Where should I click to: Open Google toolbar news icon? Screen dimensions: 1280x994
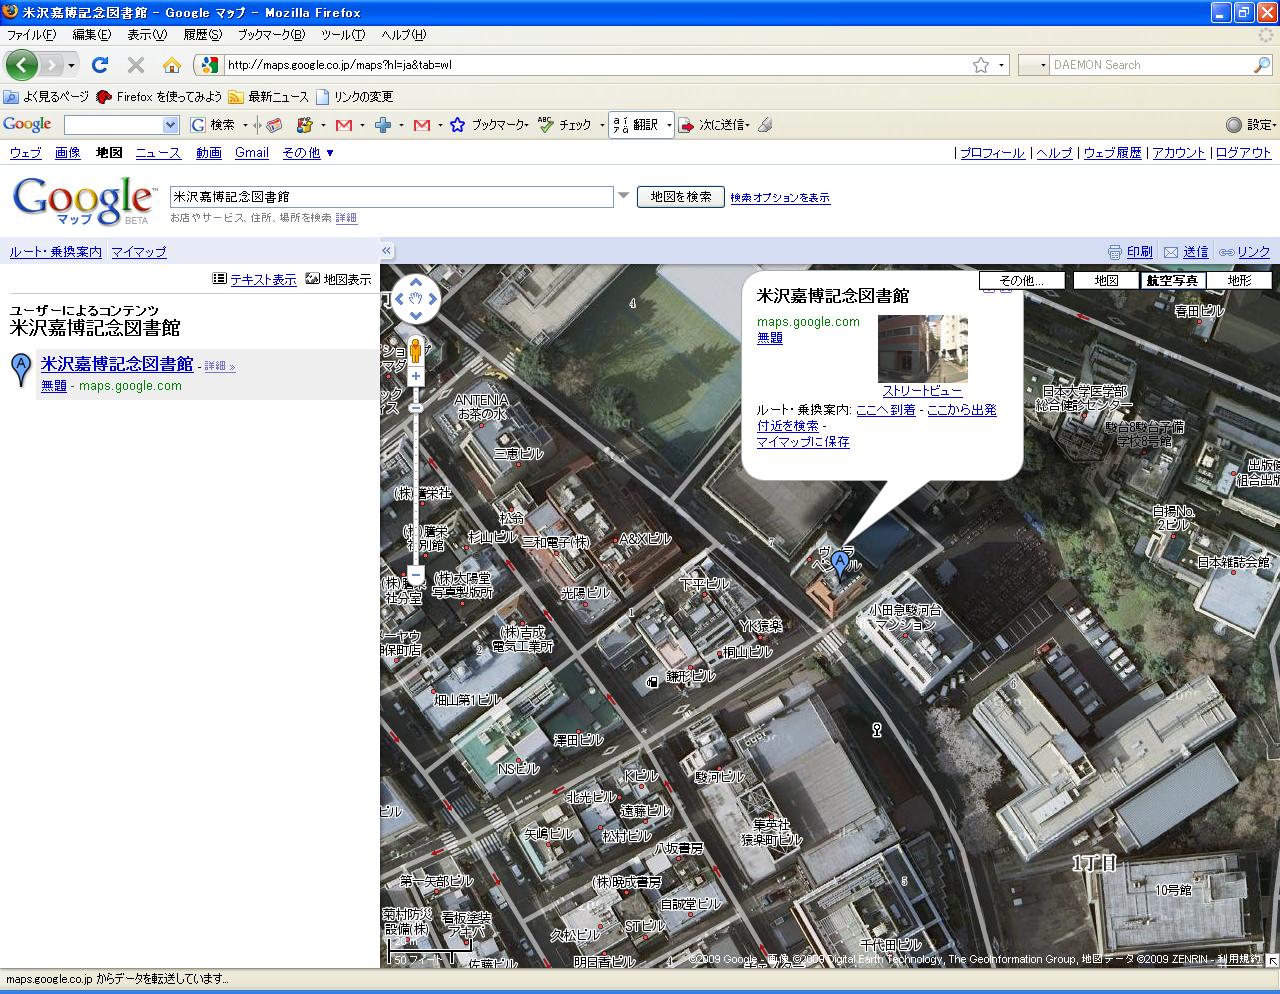tap(273, 125)
